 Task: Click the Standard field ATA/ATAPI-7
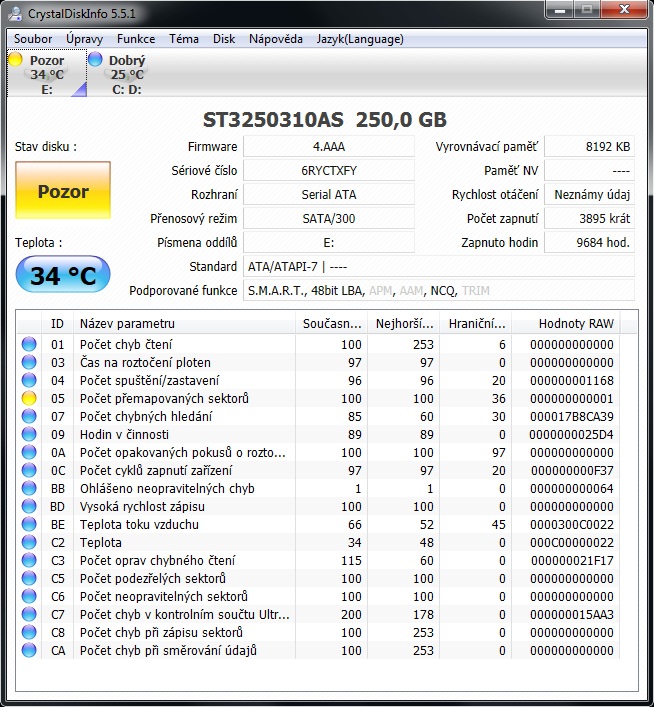point(439,266)
